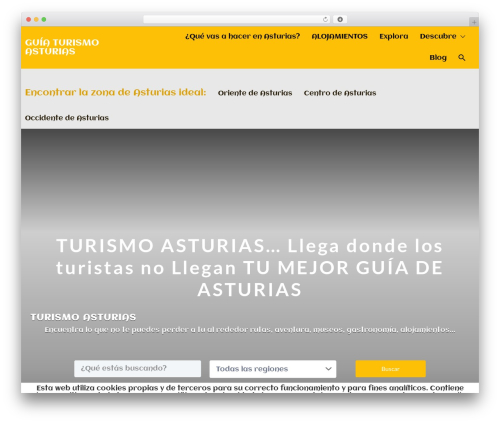Open a new browser tab with plus button
Viewport: 500px width, 423px height.
click(474, 22)
